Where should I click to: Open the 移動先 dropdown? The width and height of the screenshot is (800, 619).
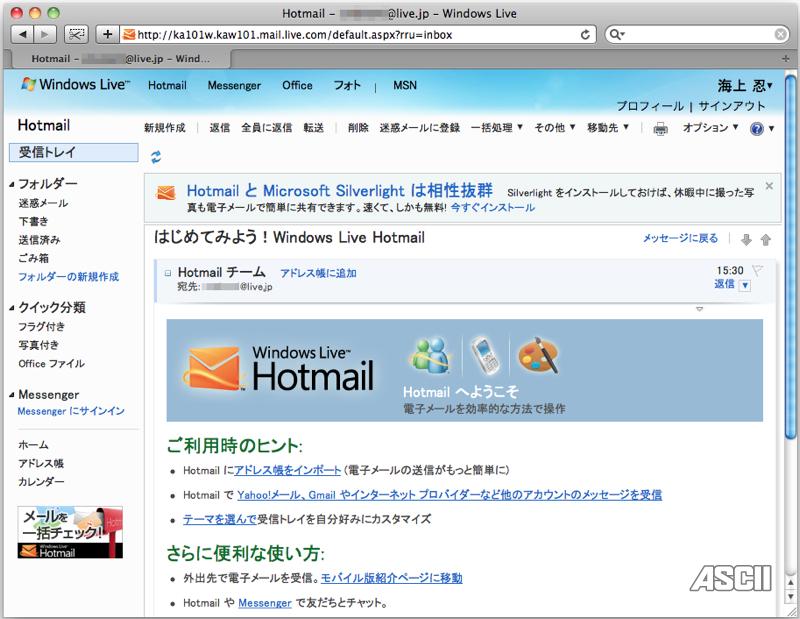click(608, 128)
